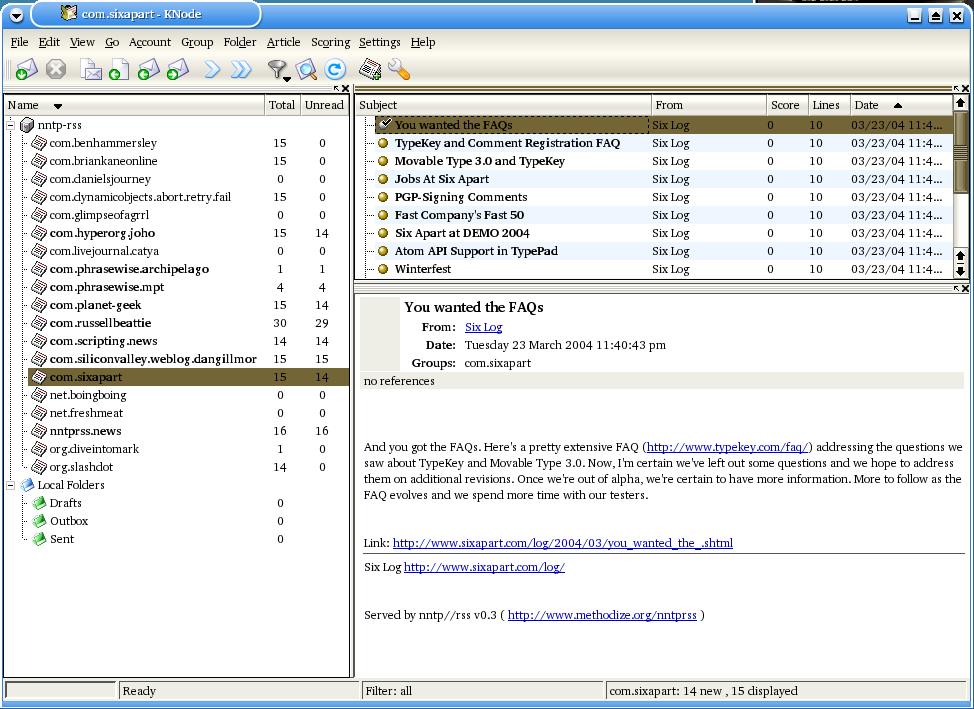Sort the folder list by Unread header
Image resolution: width=974 pixels, height=709 pixels.
tap(324, 105)
